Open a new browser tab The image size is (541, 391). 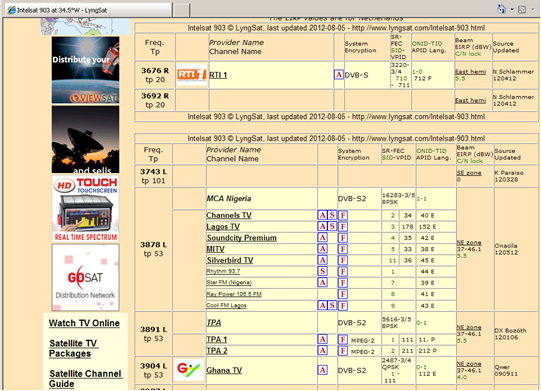click(181, 10)
